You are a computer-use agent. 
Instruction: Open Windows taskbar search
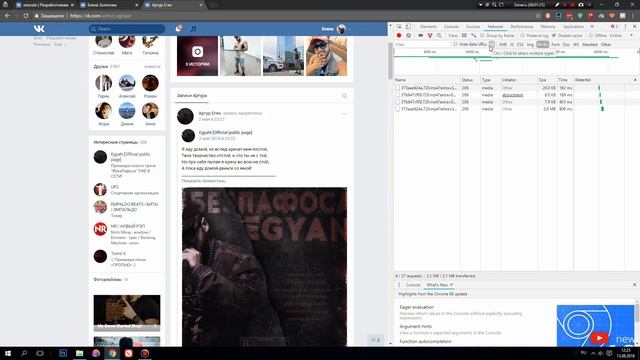pos(24,353)
